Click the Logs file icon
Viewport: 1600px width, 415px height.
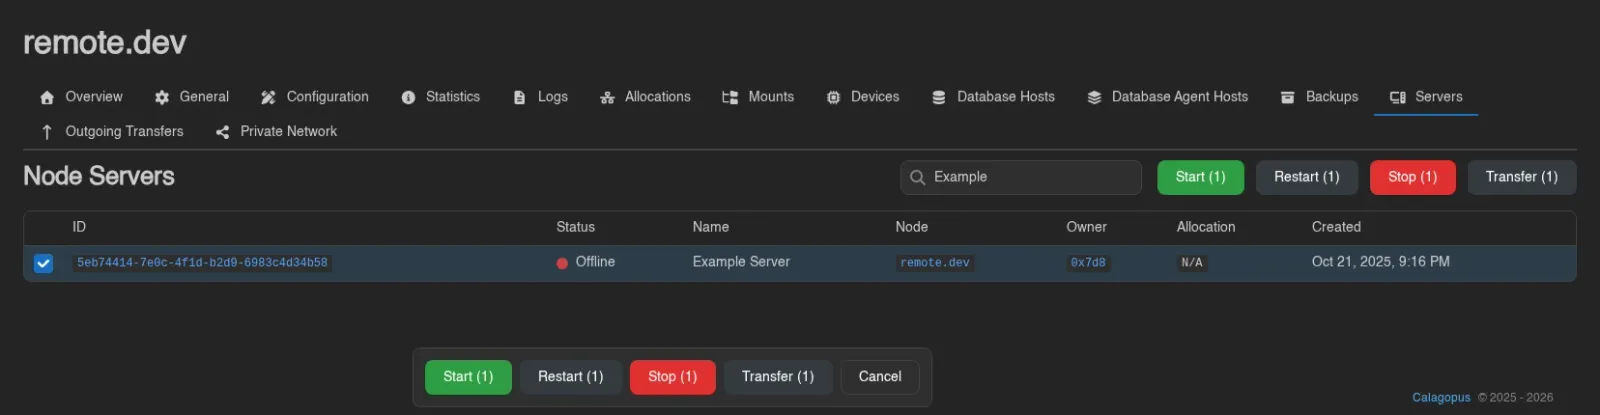coord(519,98)
